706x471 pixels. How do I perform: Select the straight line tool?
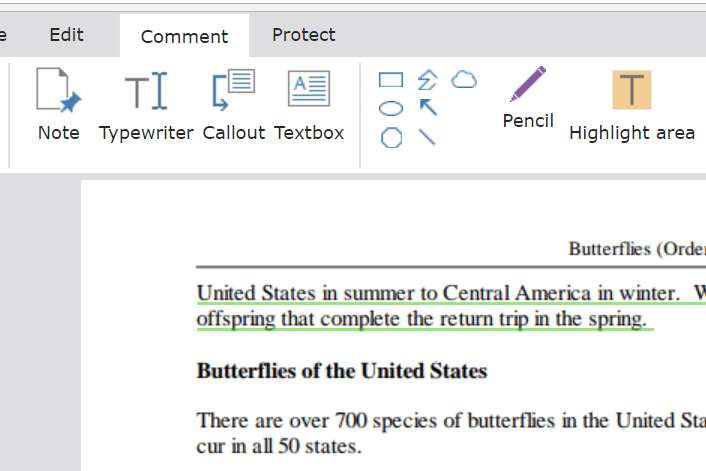point(427,137)
